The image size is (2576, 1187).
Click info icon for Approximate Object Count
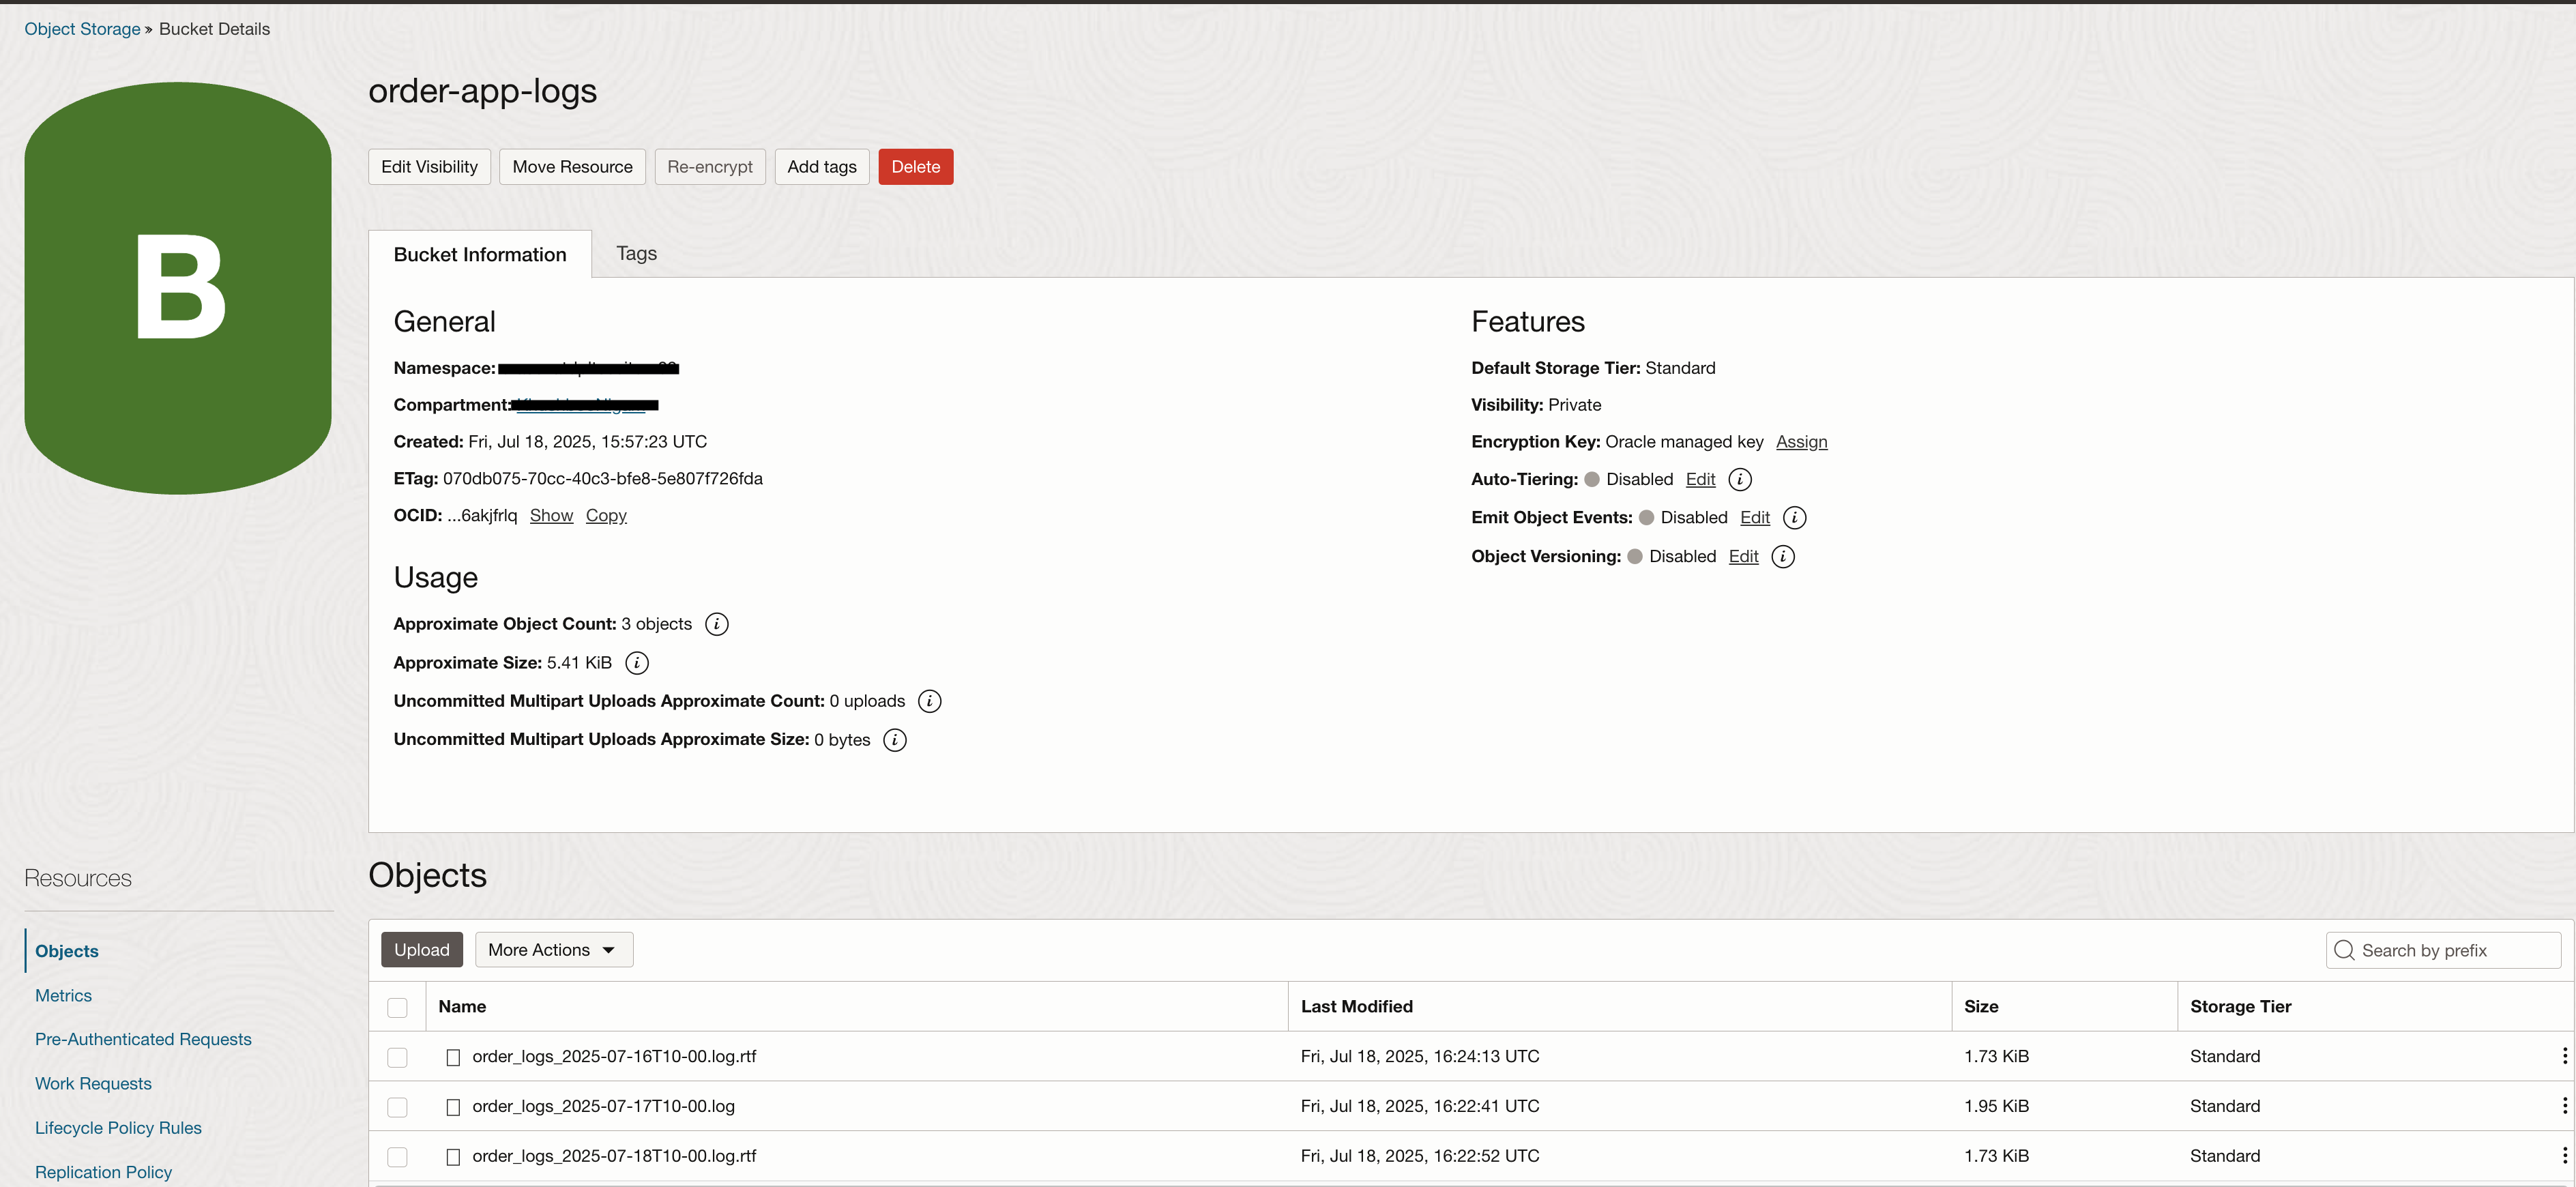[716, 624]
